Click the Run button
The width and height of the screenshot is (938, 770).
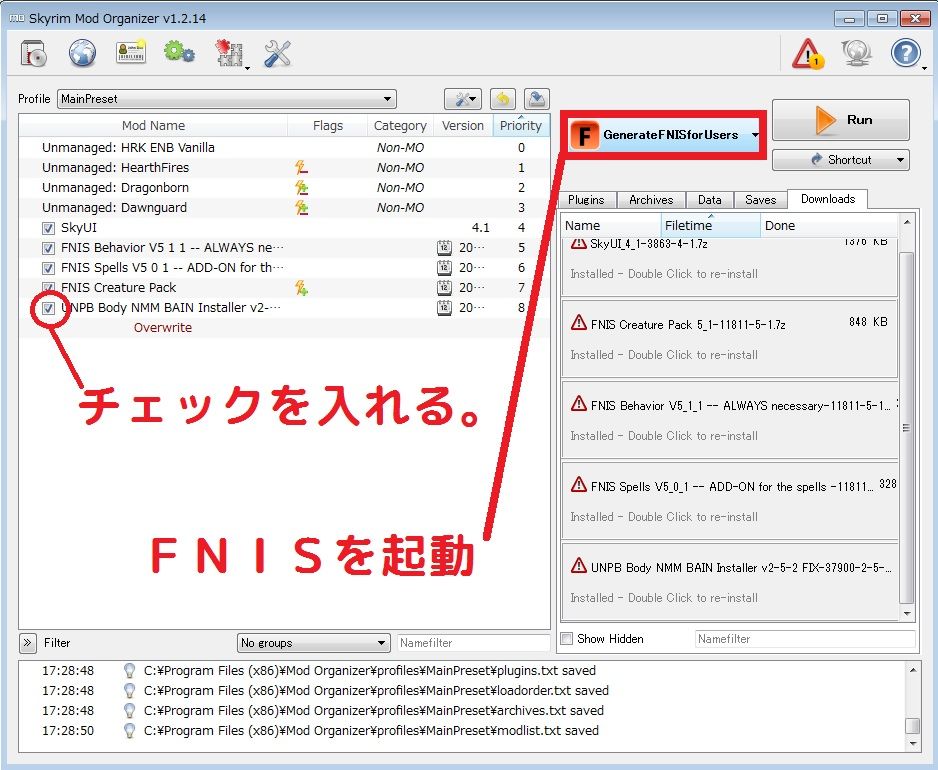click(840, 120)
